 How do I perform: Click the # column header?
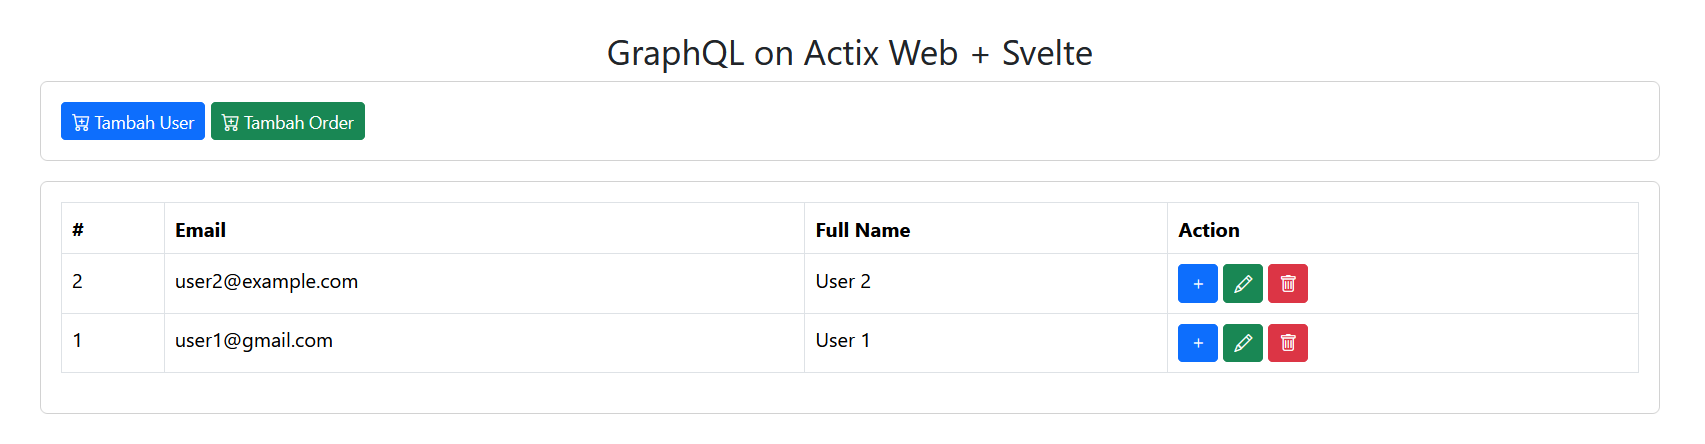point(113,229)
